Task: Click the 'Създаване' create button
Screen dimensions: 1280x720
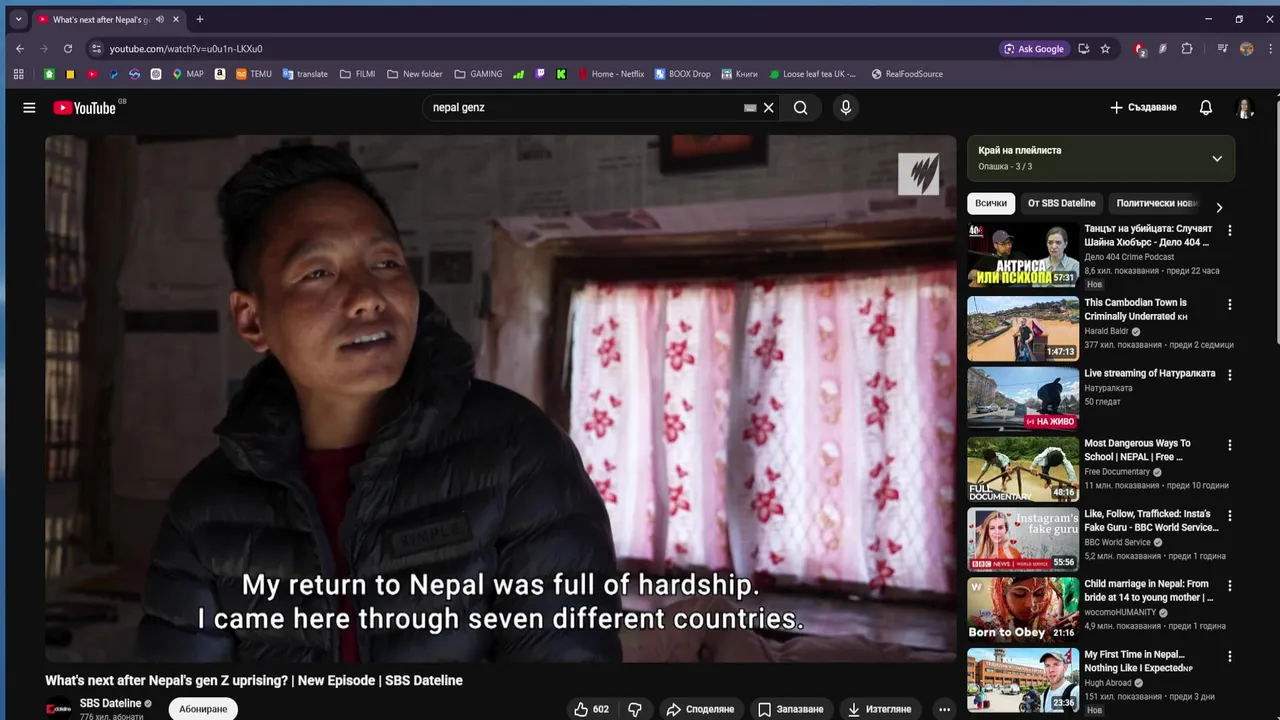Action: (1143, 107)
